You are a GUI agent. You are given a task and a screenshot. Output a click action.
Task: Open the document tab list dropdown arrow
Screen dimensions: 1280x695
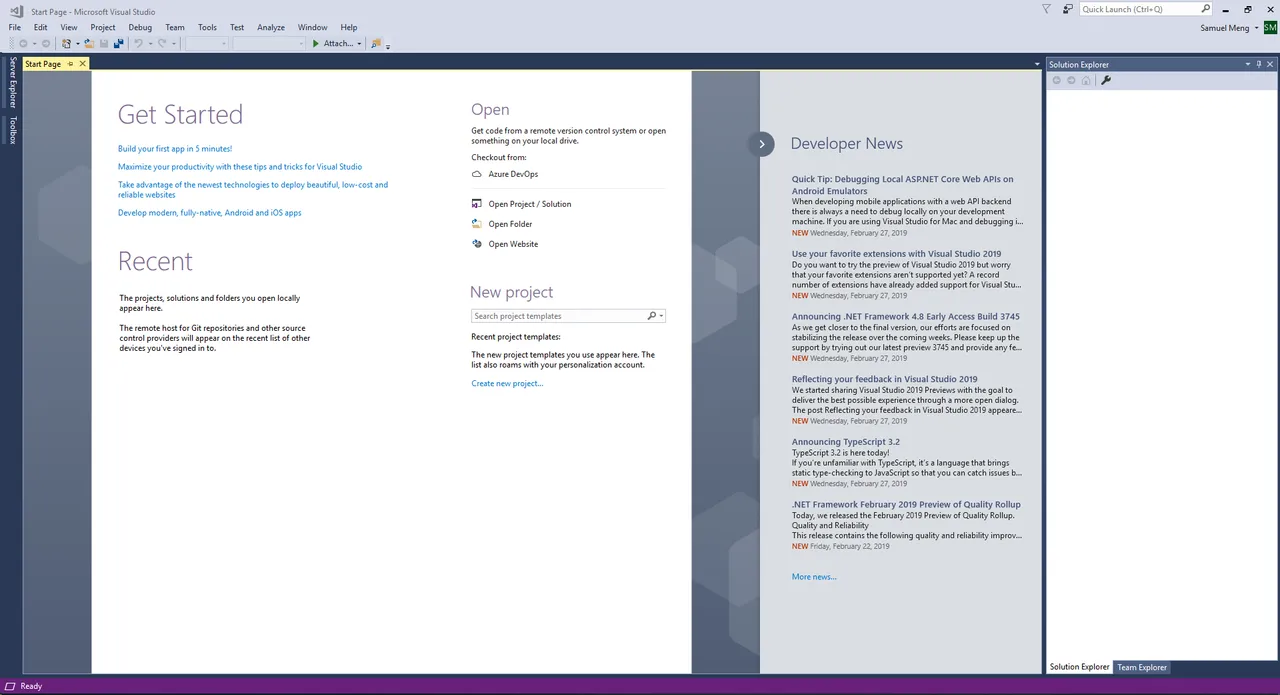1036,64
